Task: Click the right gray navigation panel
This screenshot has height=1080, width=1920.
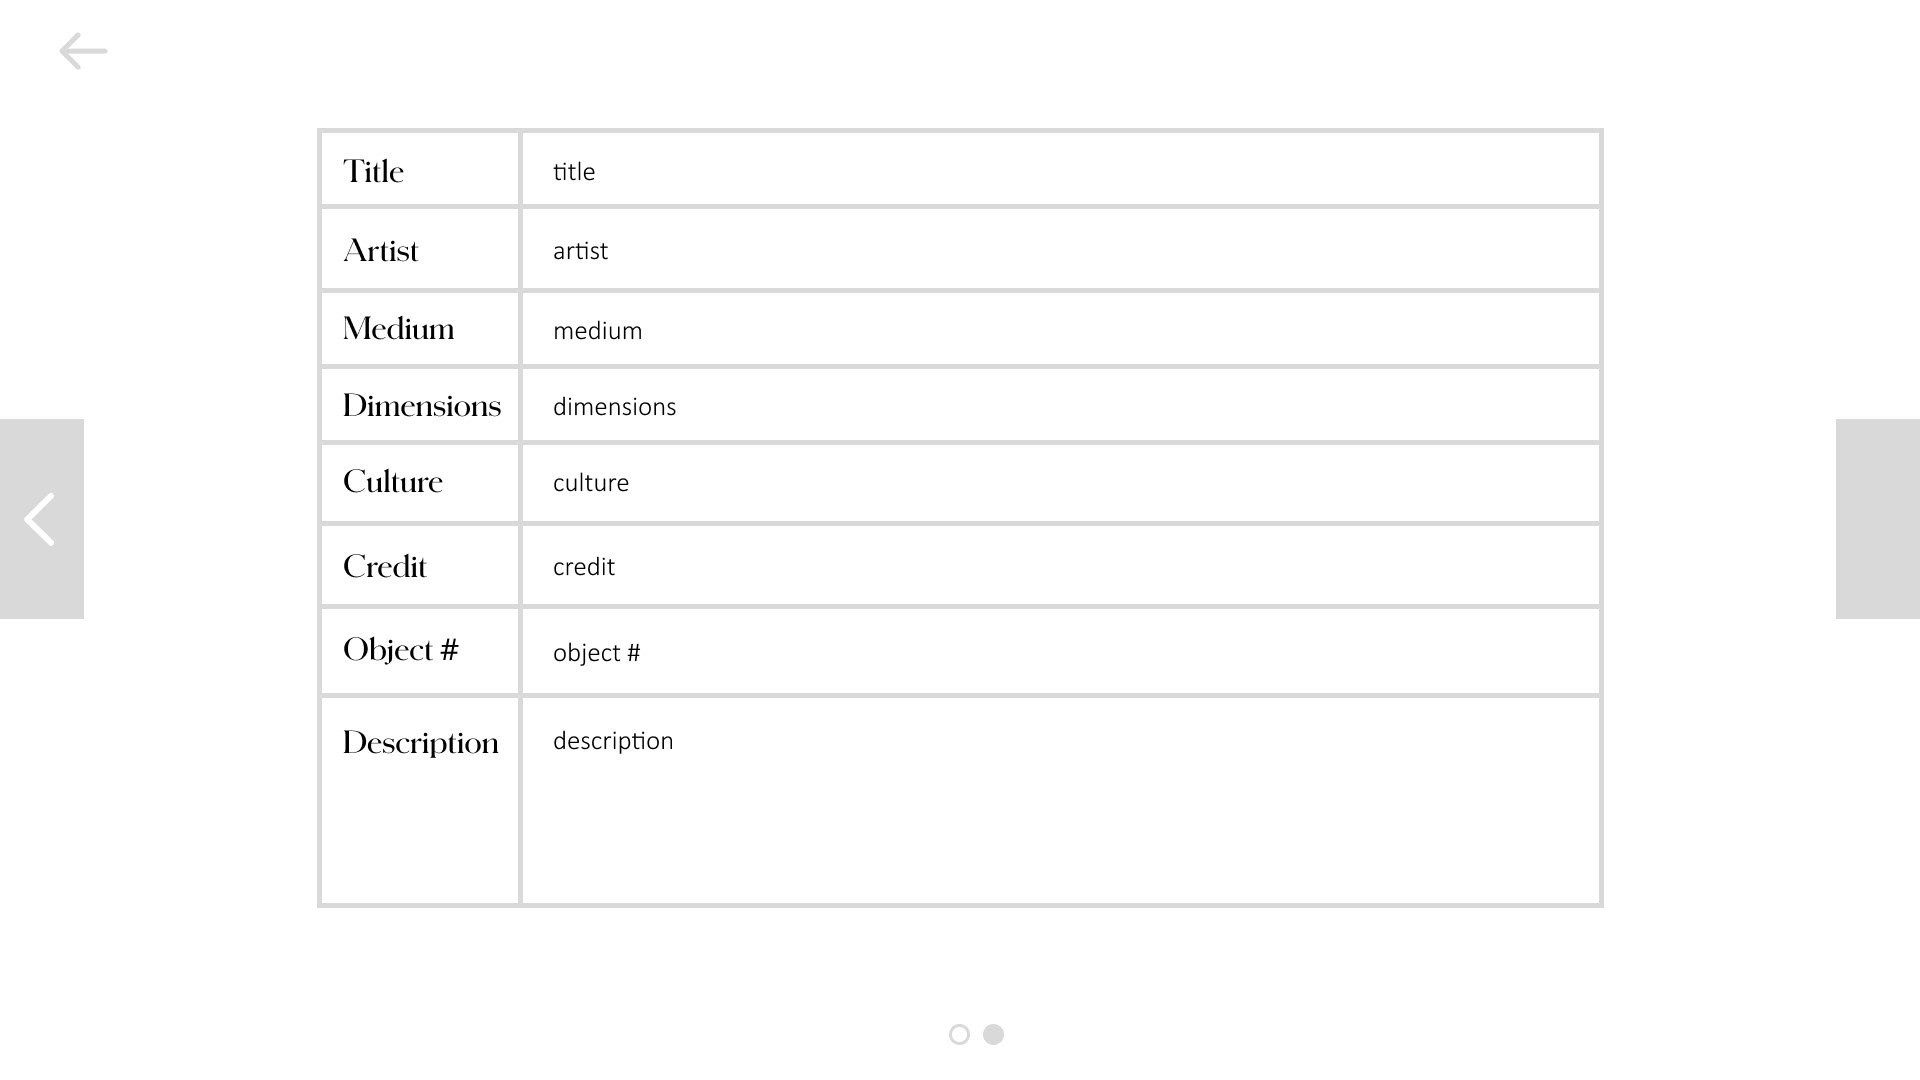Action: point(1877,519)
